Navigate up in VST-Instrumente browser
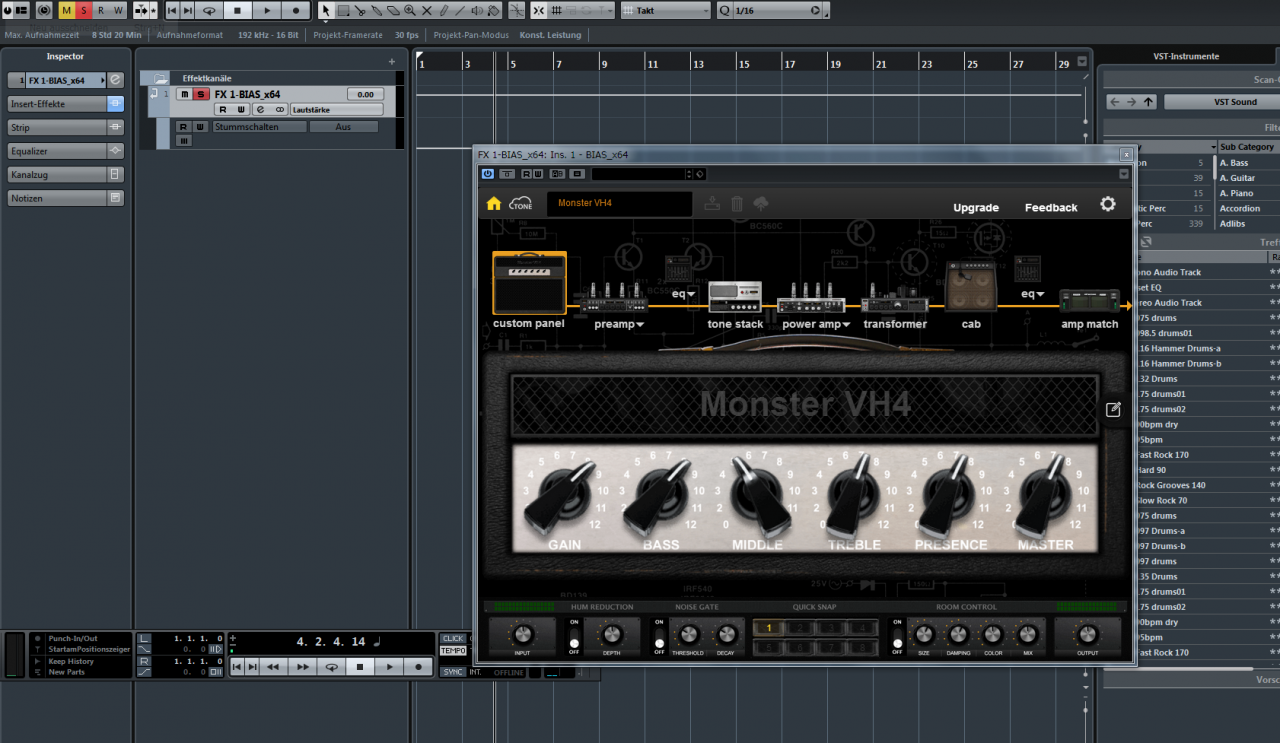Screen dimensions: 1280x743 [x=1148, y=102]
